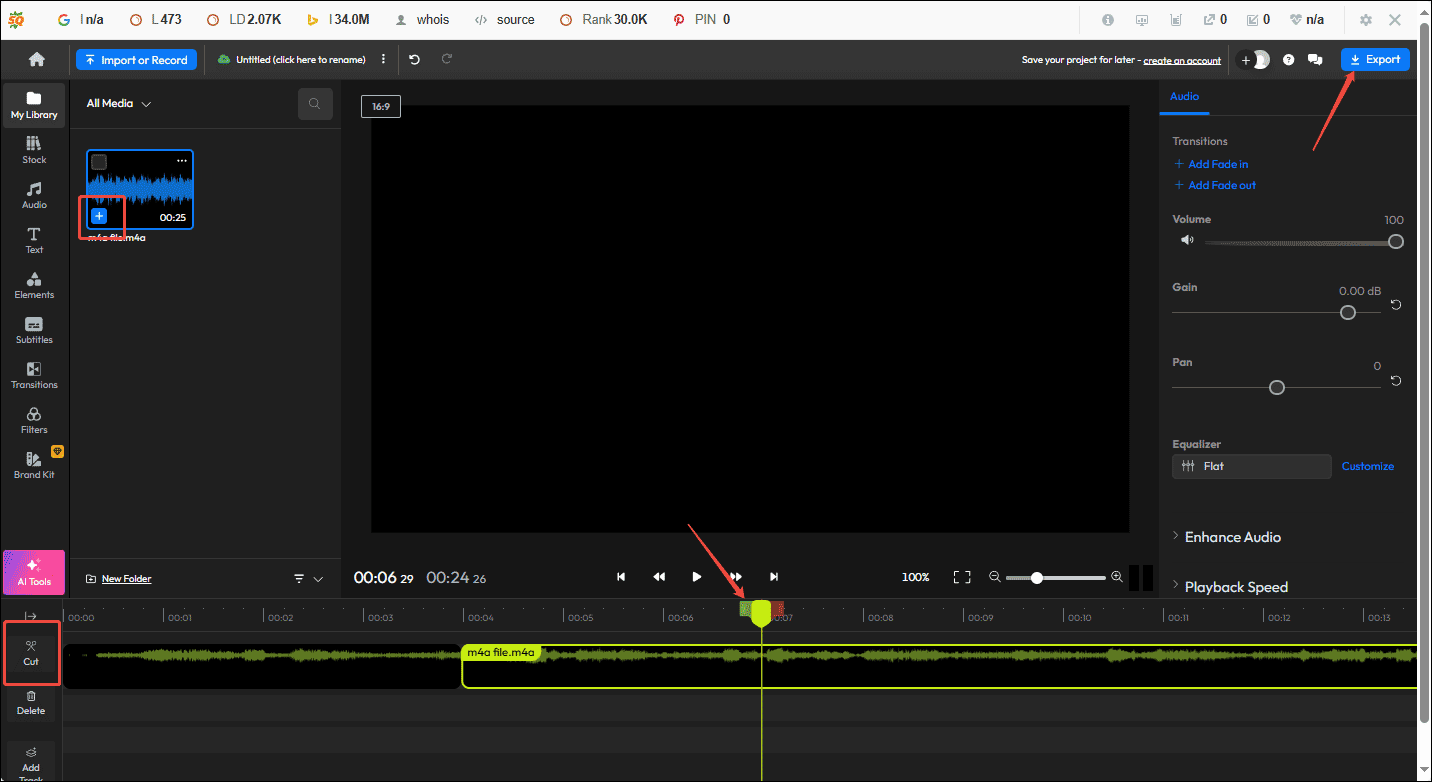Open the Stock media panel
This screenshot has height=782, width=1432.
coord(34,150)
